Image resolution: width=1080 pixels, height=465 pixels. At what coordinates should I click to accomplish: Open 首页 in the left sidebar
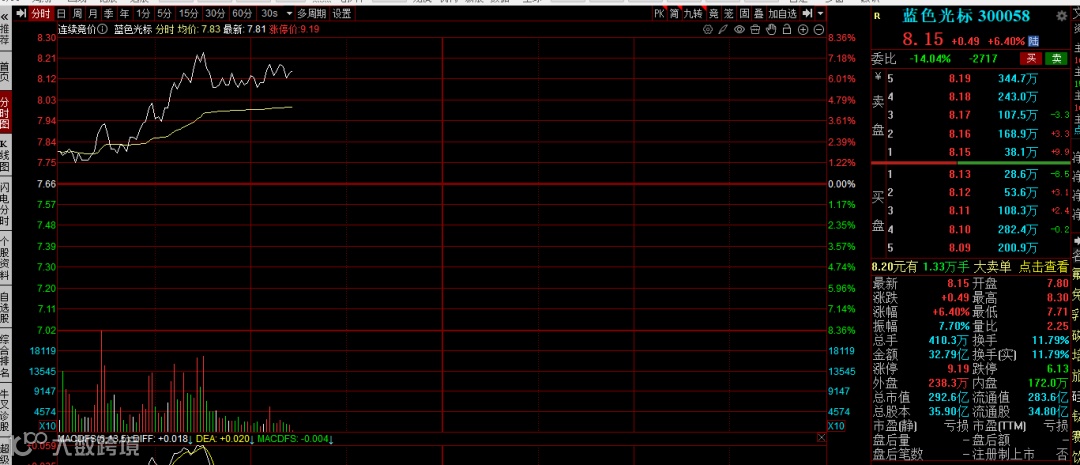pos(5,72)
